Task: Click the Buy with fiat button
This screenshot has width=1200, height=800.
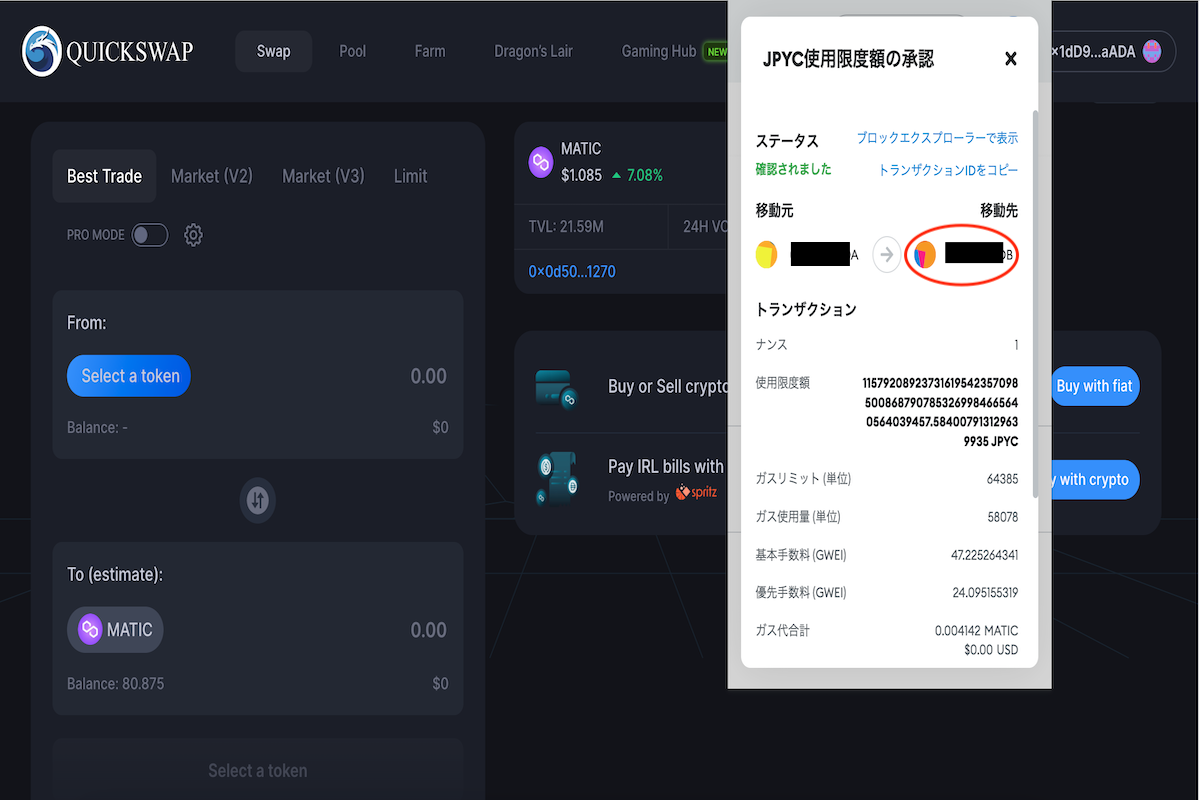Action: pyautogui.click(x=1094, y=386)
